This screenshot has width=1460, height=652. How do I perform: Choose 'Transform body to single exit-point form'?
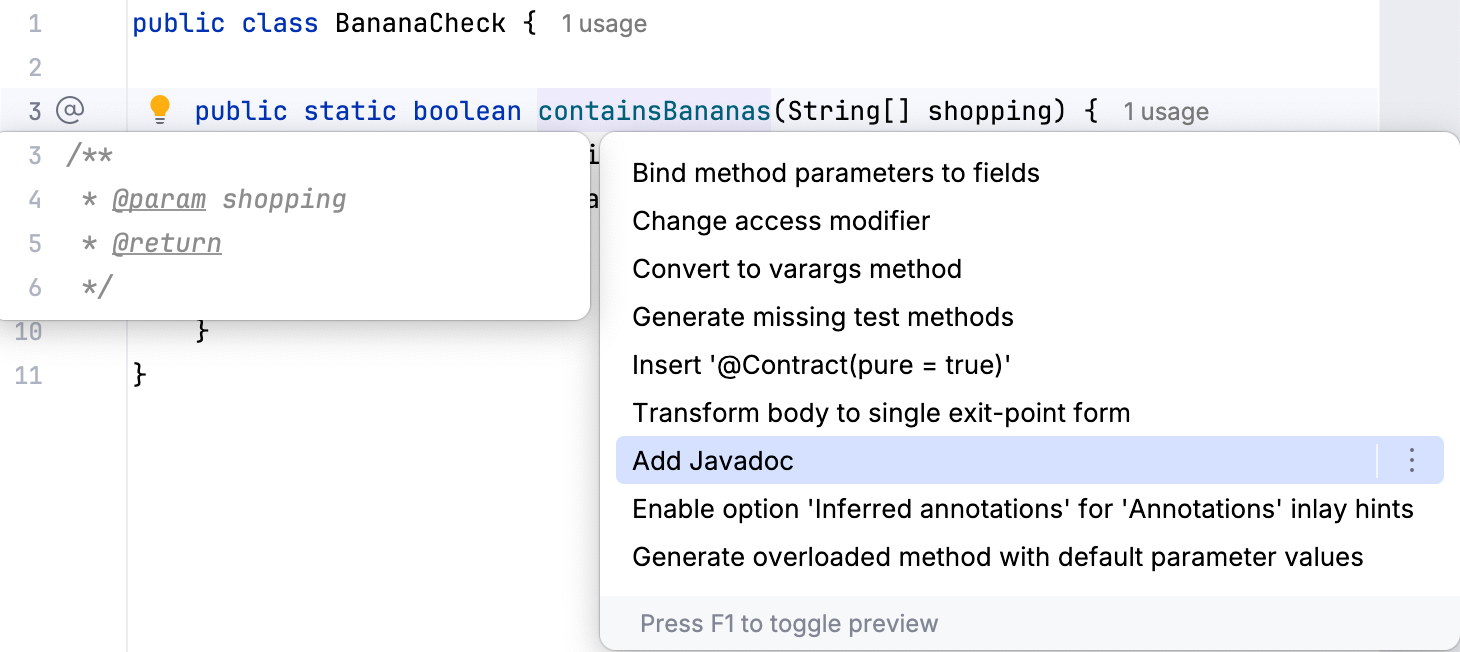(880, 412)
